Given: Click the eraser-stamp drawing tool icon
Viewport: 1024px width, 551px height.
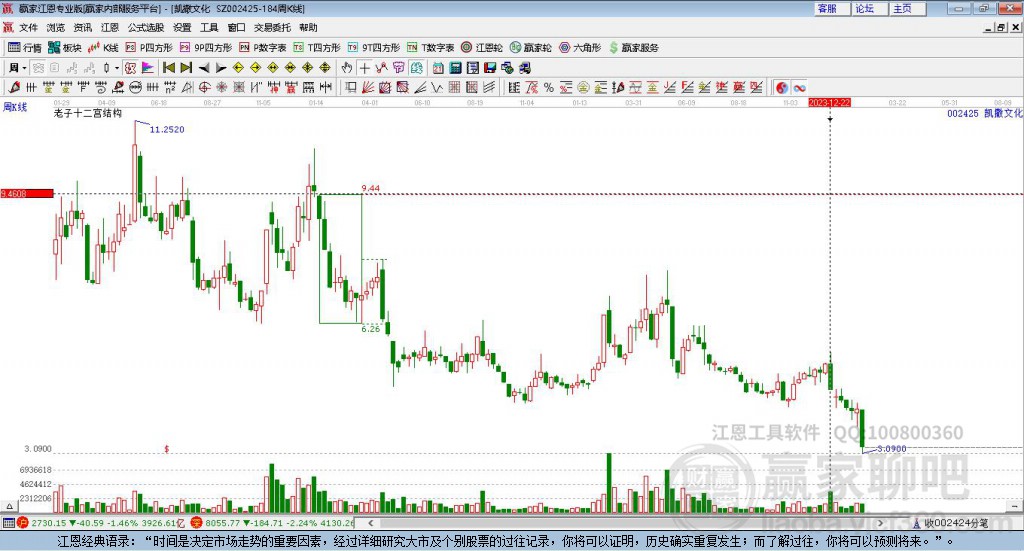Looking at the screenshot, I should (x=118, y=87).
